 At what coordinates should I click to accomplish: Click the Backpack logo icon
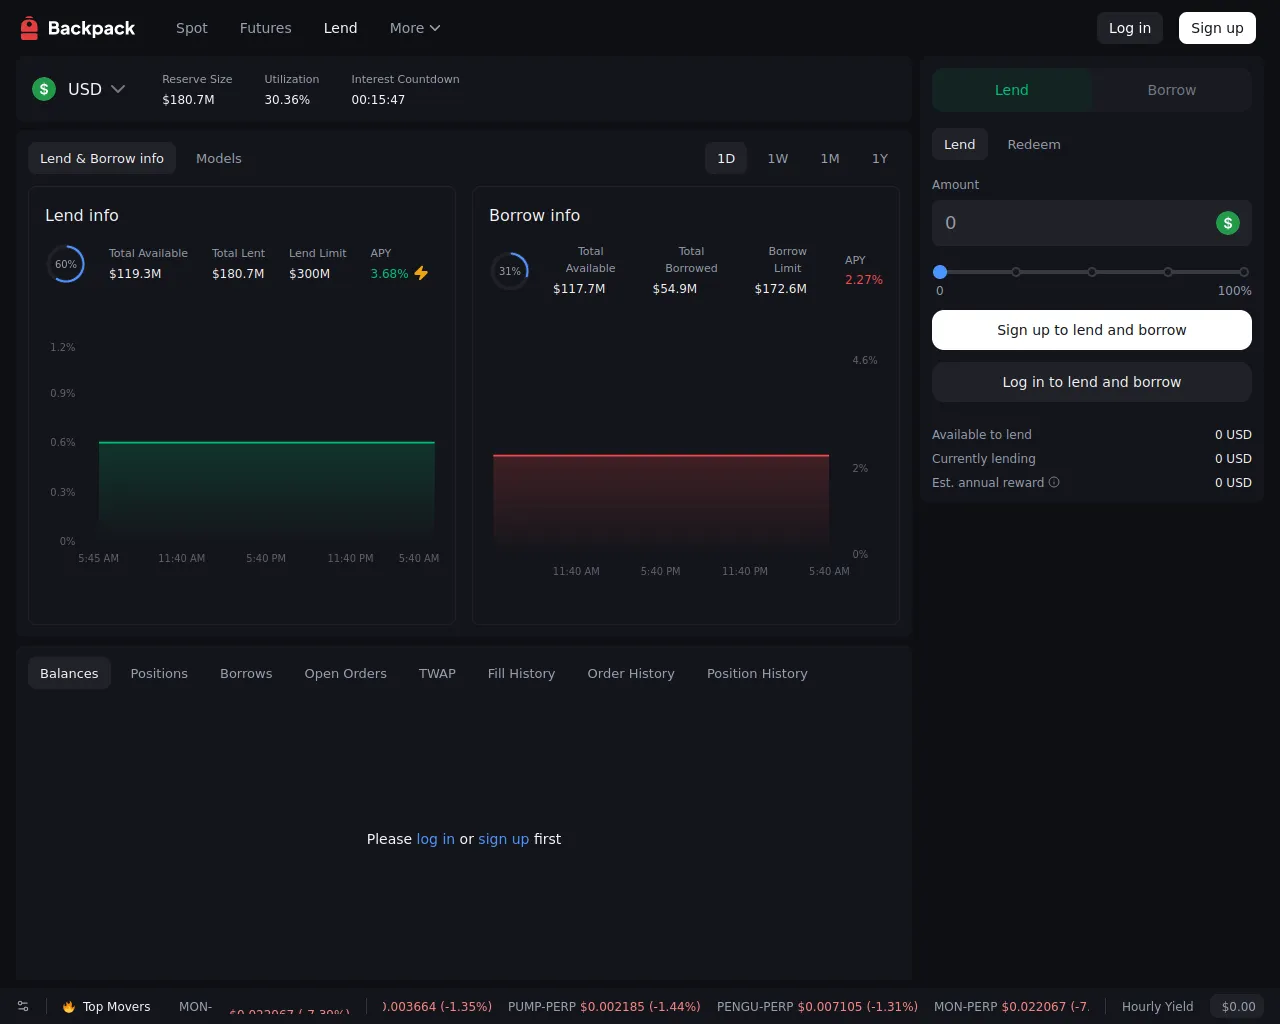point(29,28)
